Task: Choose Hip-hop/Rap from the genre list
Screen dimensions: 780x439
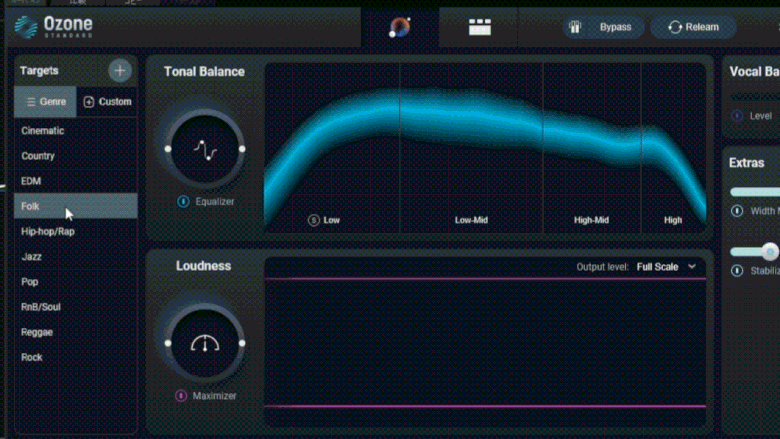Action: [x=48, y=232]
